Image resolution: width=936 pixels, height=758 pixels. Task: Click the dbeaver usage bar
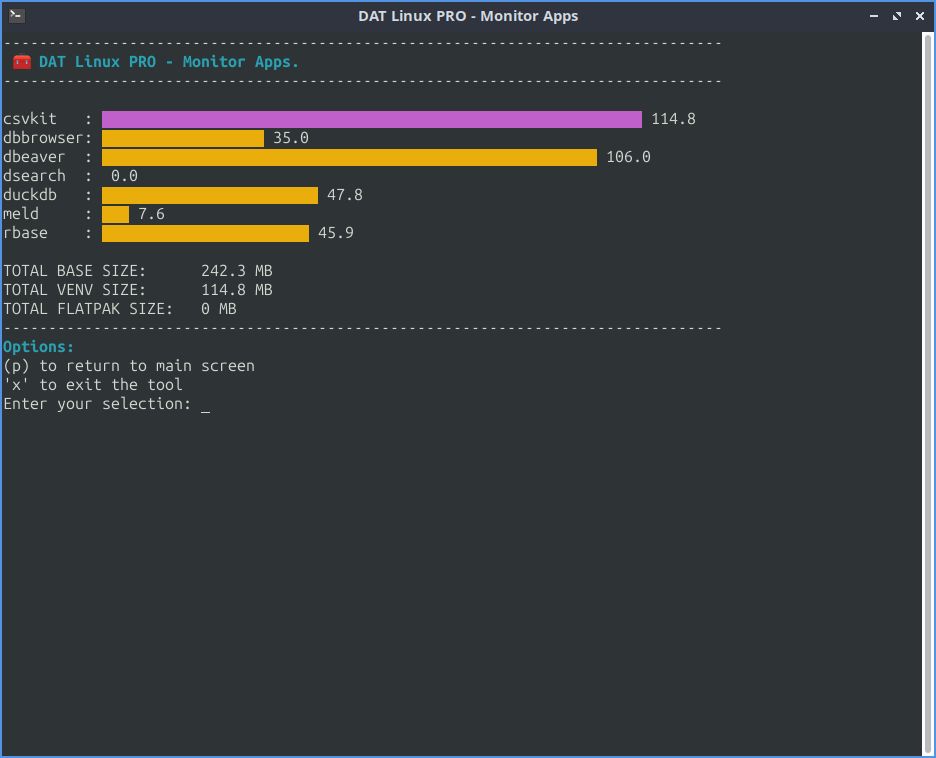click(350, 156)
